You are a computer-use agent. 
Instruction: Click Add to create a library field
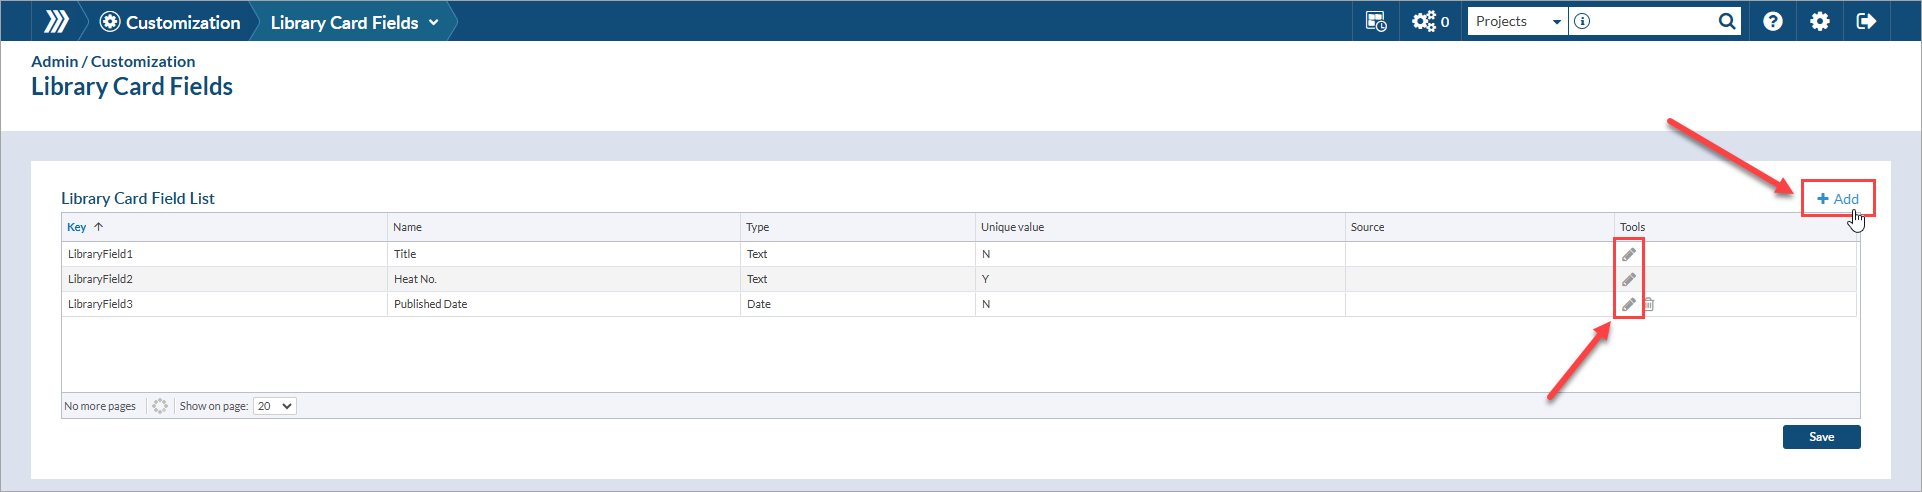click(x=1838, y=199)
